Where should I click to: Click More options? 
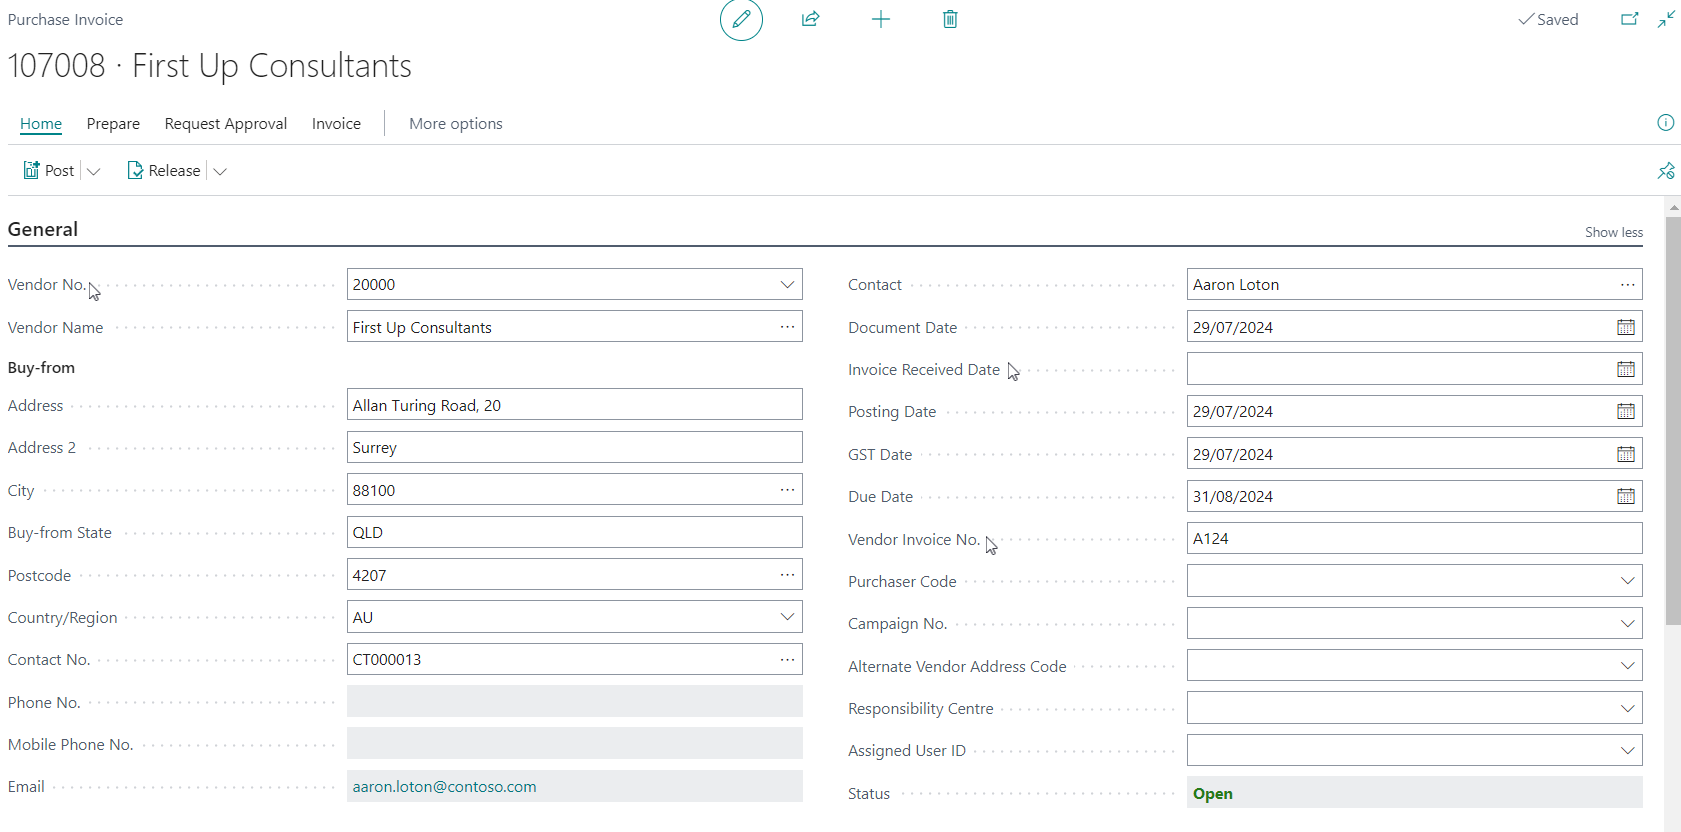[x=456, y=124]
